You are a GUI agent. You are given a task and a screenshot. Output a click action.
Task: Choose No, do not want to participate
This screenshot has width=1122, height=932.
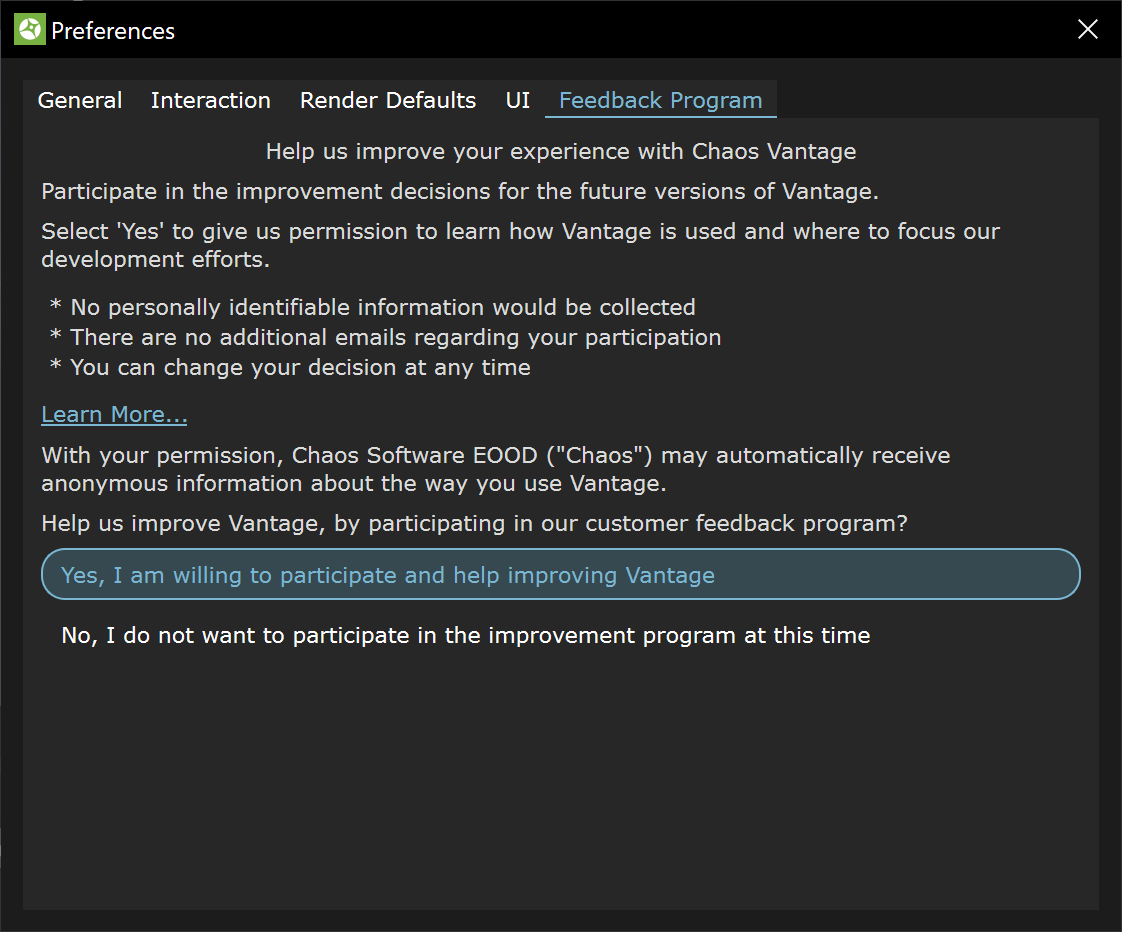(561, 635)
